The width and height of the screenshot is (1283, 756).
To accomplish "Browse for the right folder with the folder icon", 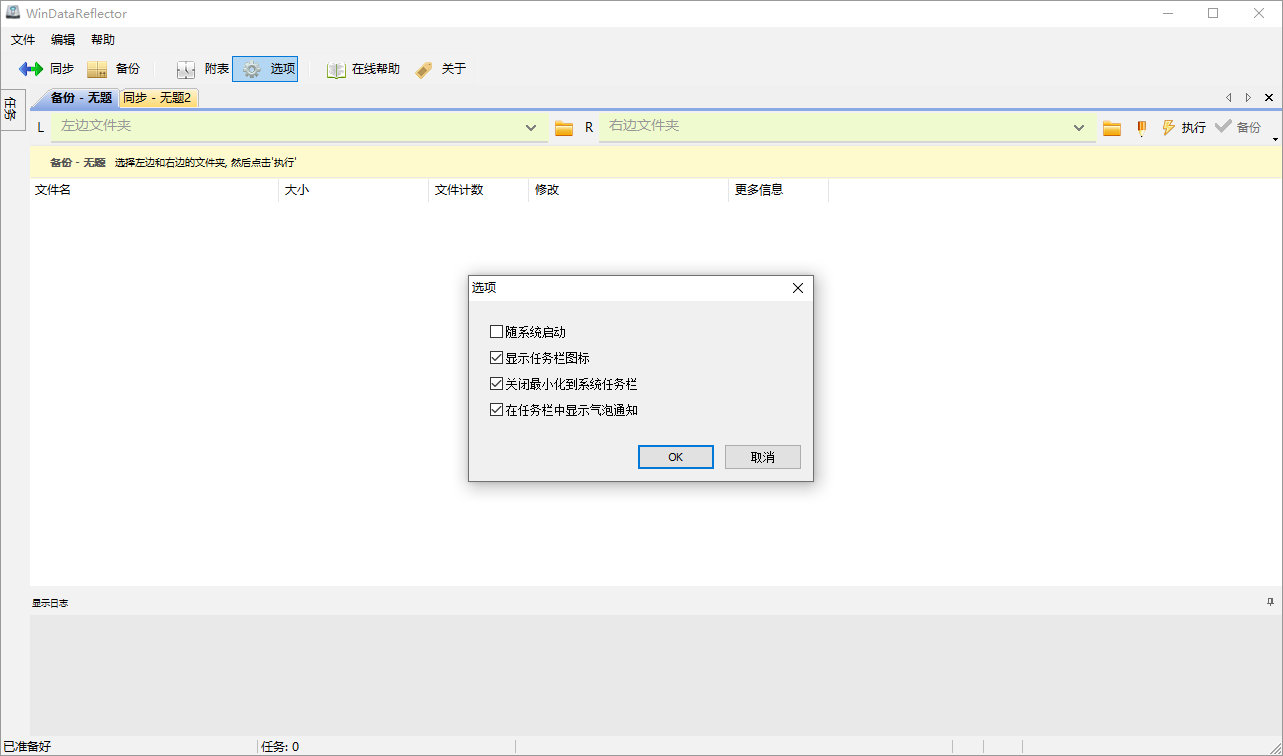I will (1112, 128).
